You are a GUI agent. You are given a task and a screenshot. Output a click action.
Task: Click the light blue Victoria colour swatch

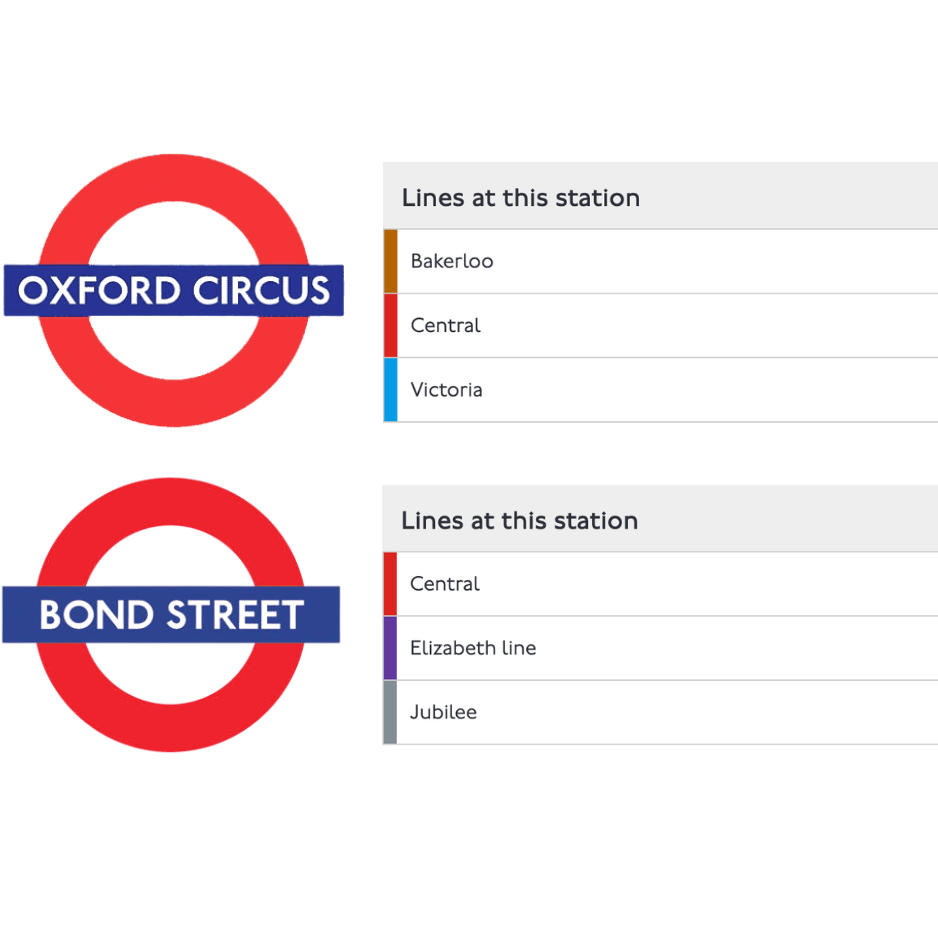(390, 389)
